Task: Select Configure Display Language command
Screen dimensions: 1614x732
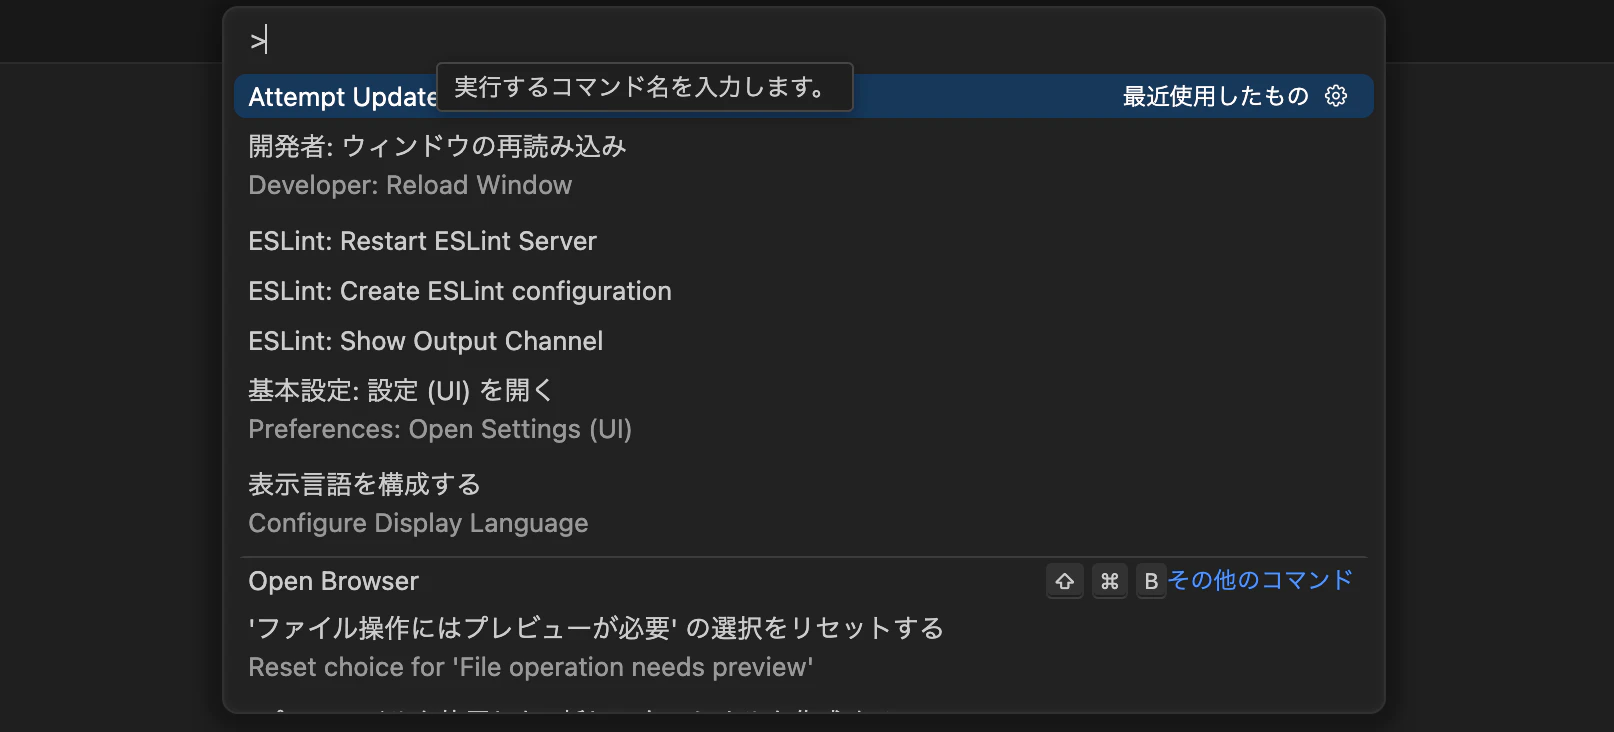Action: click(x=803, y=504)
